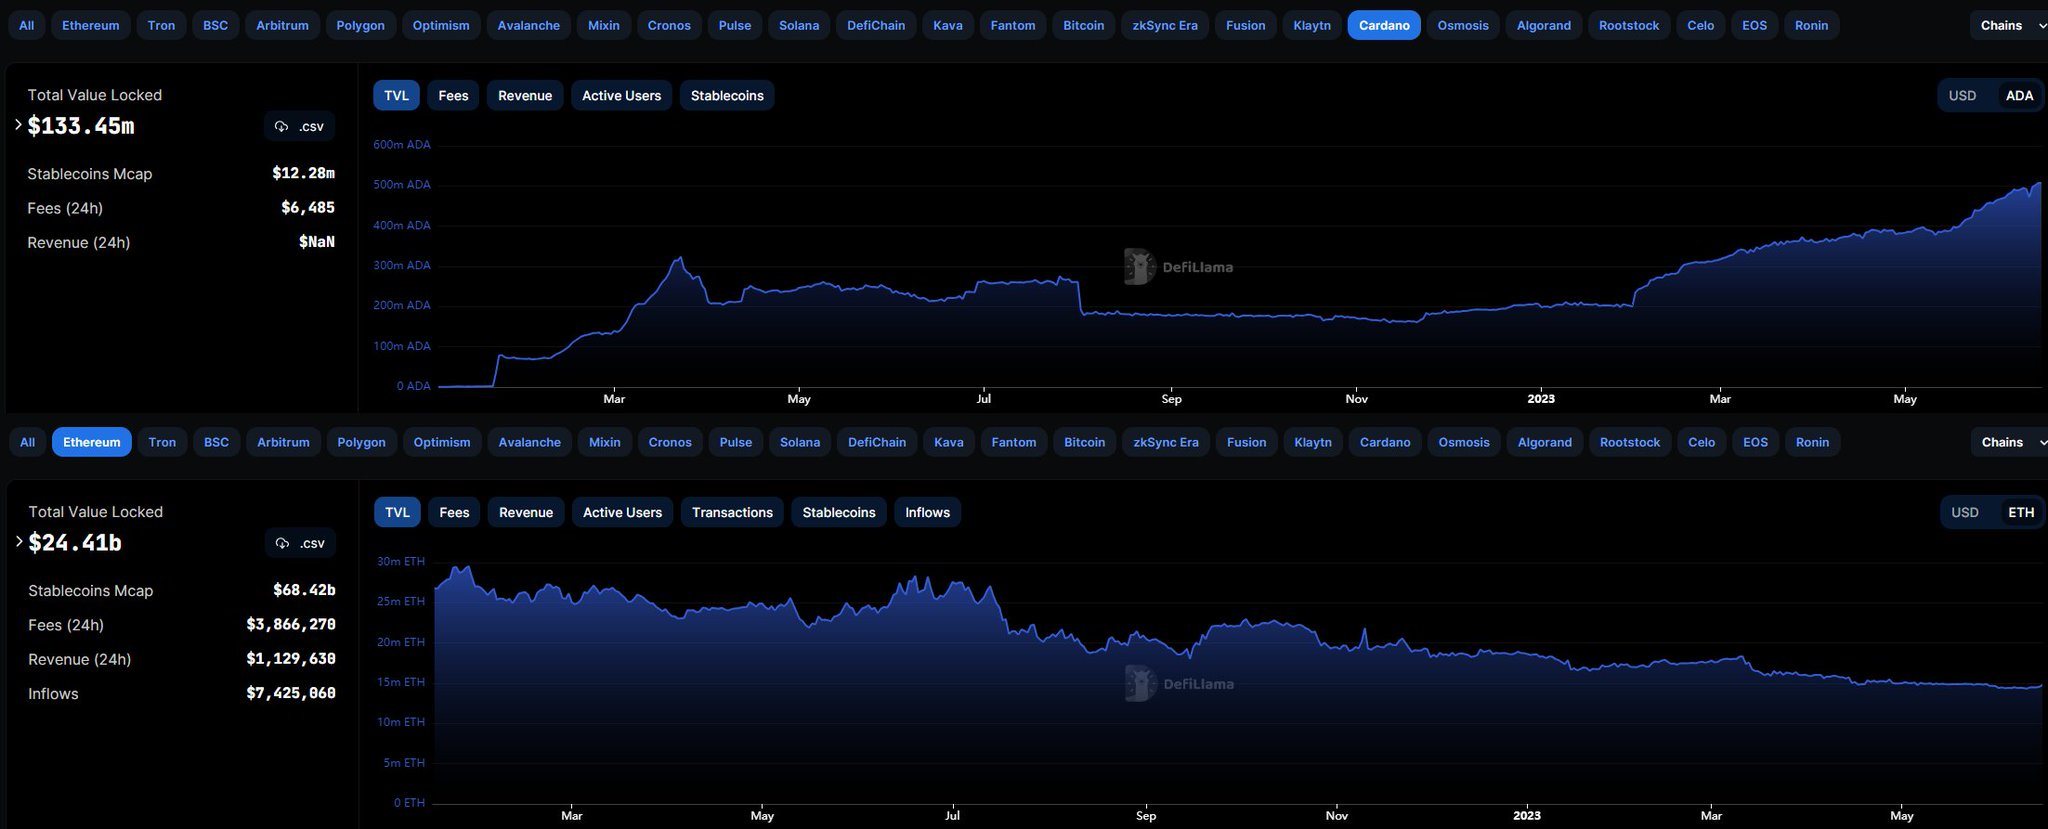Select Celo chain in lower row

coord(1702,442)
